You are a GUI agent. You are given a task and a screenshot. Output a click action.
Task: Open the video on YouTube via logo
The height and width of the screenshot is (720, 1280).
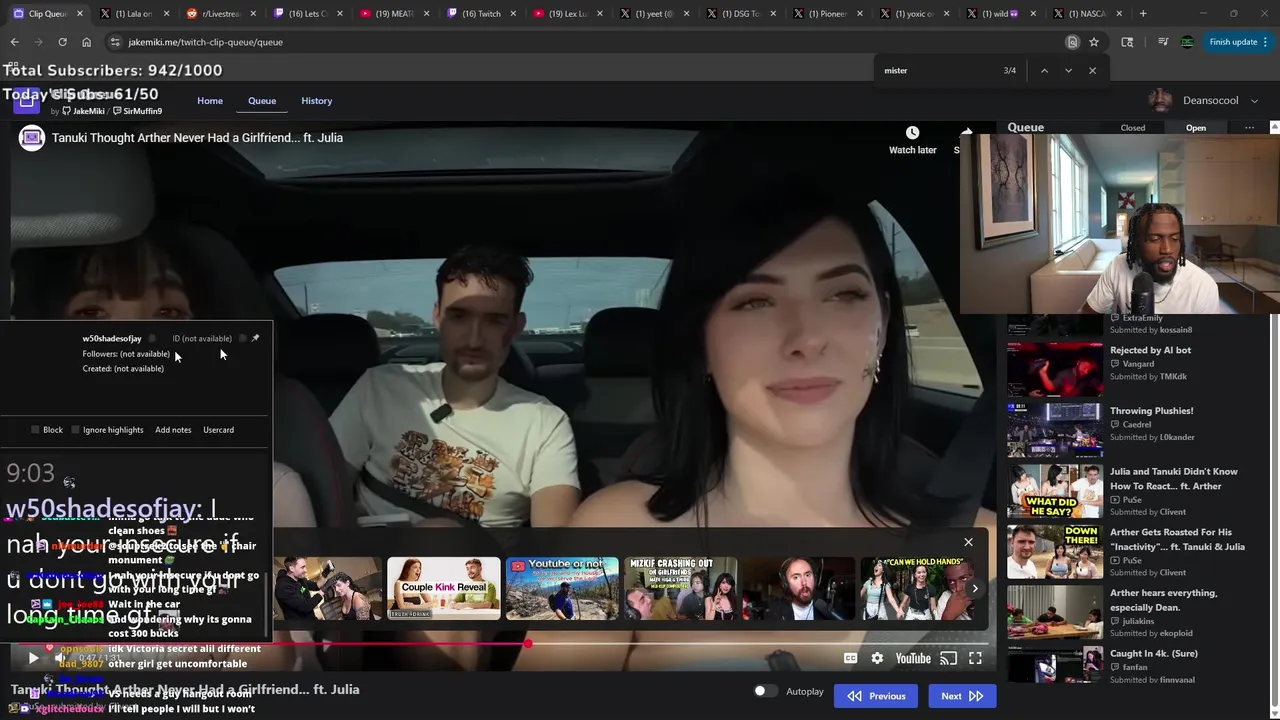tap(913, 658)
